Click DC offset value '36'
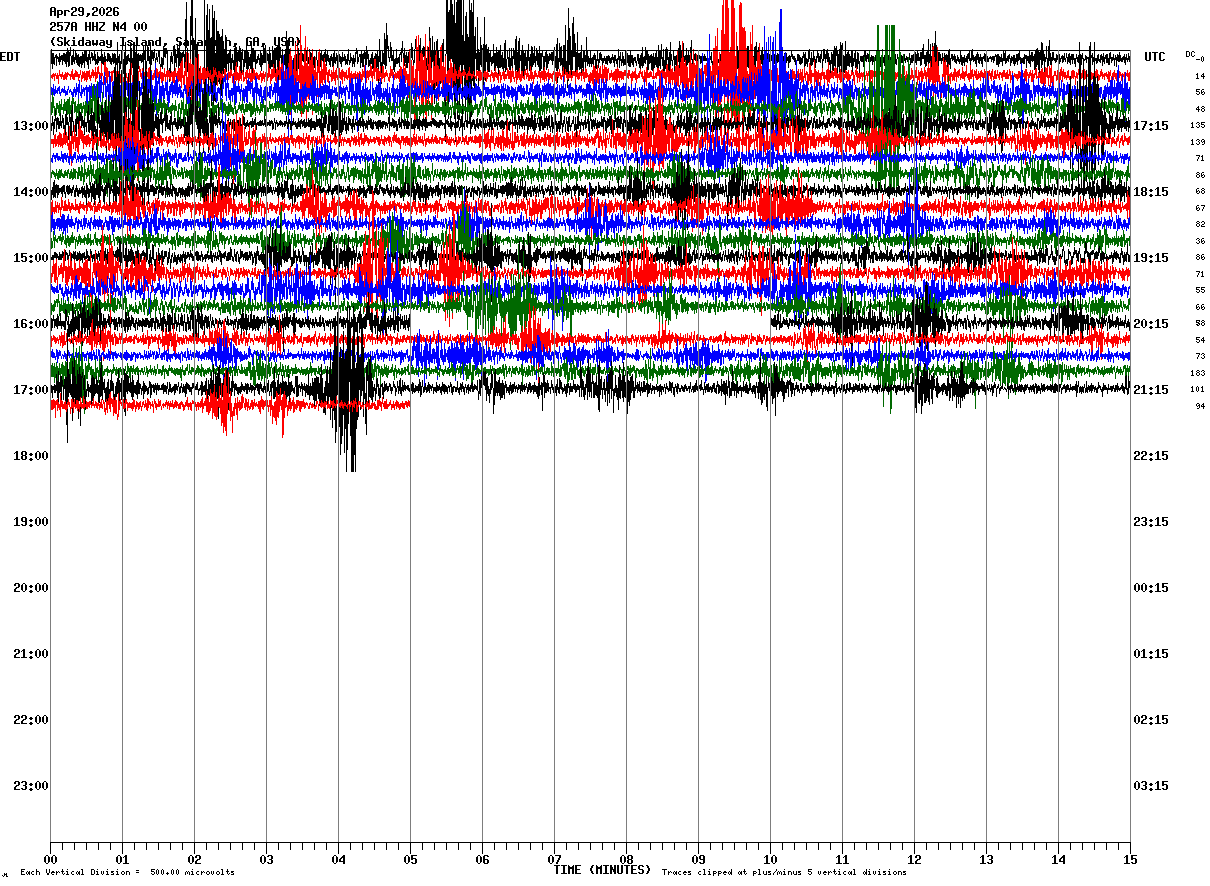The height and width of the screenshot is (886, 1210). click(1200, 241)
